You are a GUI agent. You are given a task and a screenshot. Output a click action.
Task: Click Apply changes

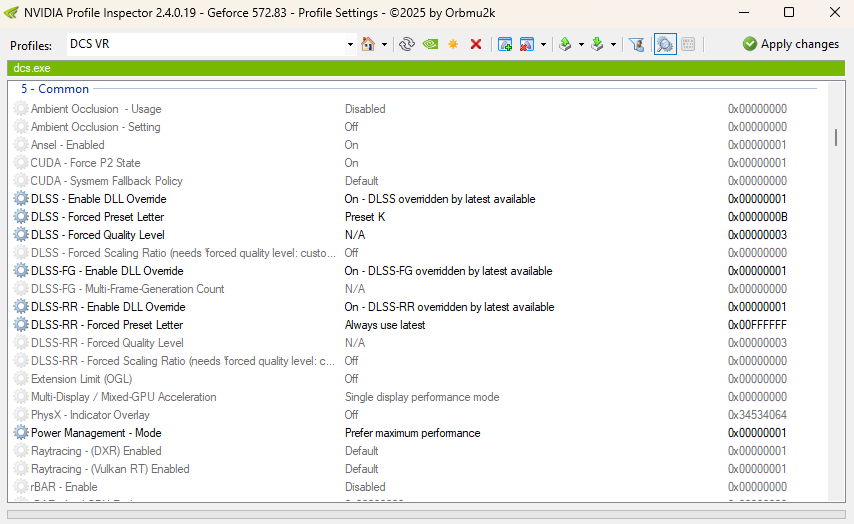tap(791, 44)
